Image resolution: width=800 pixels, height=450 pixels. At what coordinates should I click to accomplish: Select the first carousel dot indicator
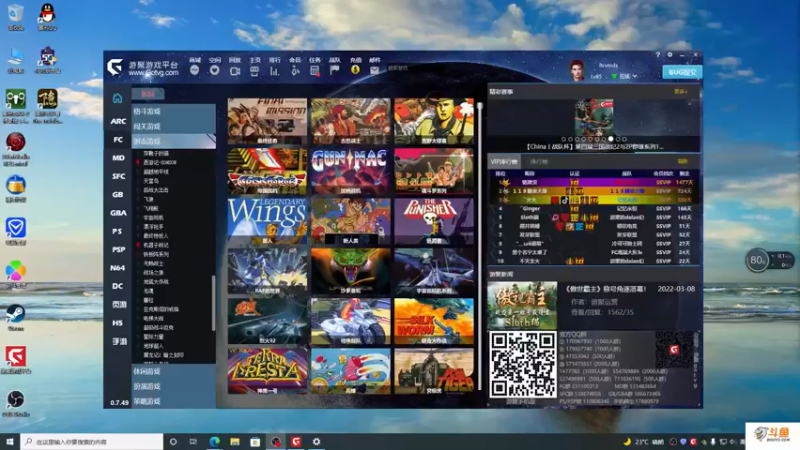564,139
